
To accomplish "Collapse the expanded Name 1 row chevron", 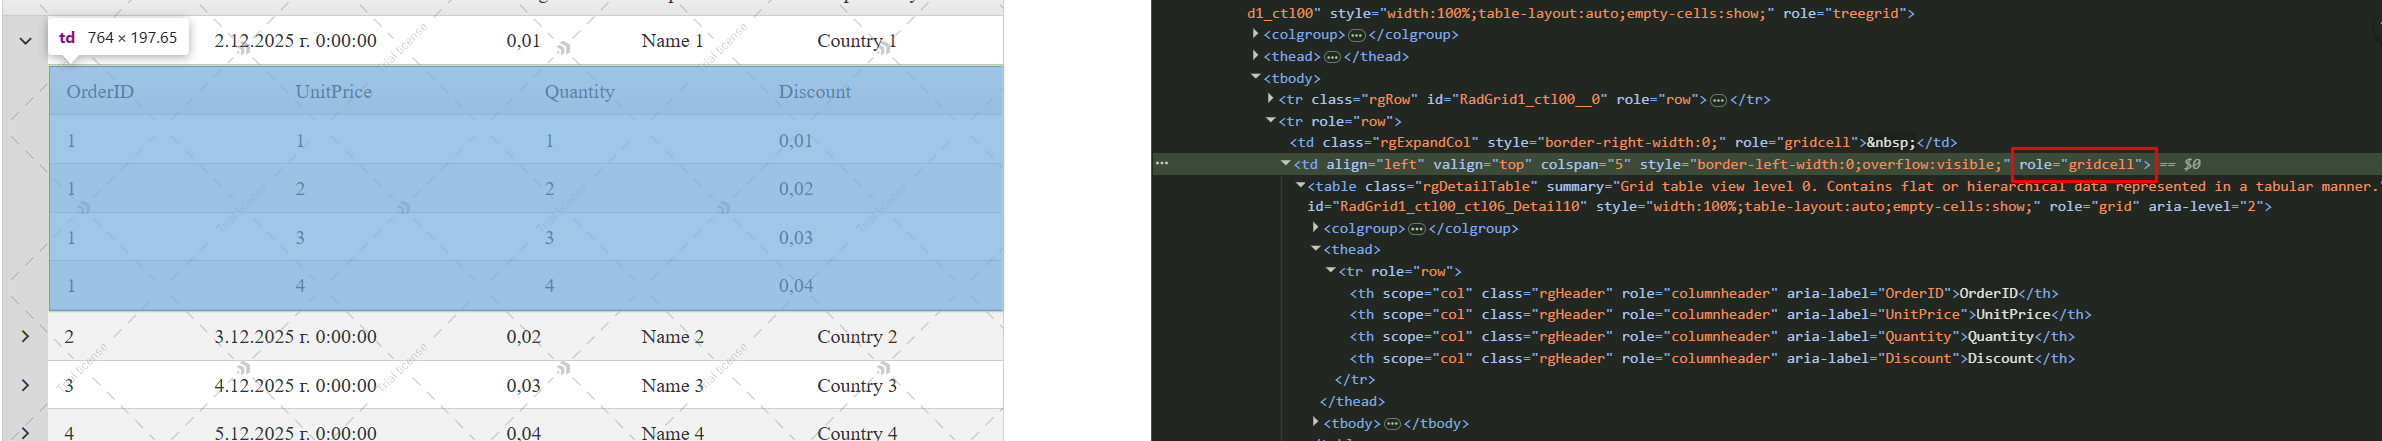I will click(x=26, y=41).
